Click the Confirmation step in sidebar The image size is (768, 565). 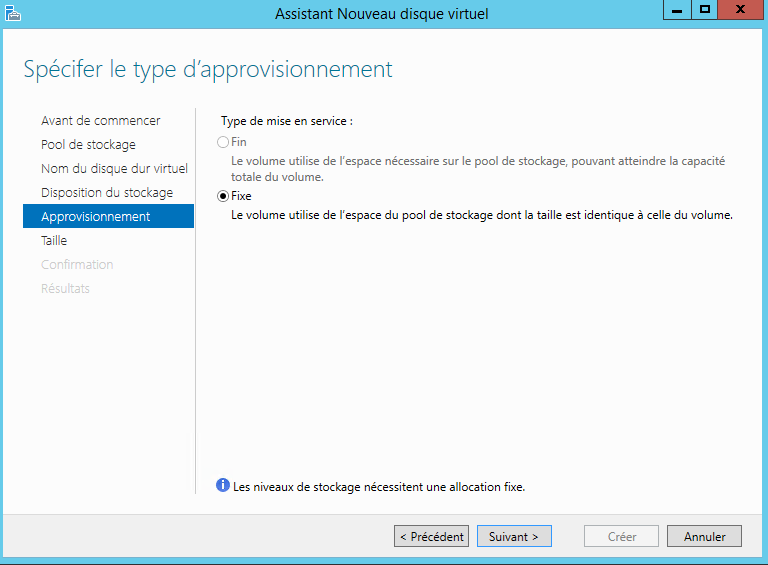[77, 264]
